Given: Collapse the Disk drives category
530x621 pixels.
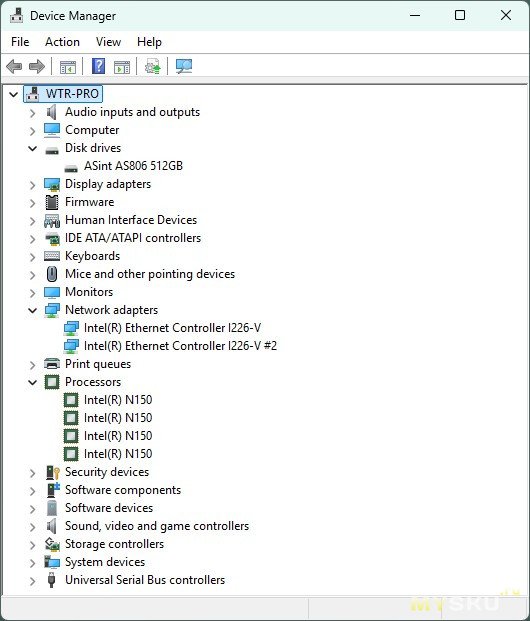Looking at the screenshot, I should click(32, 149).
